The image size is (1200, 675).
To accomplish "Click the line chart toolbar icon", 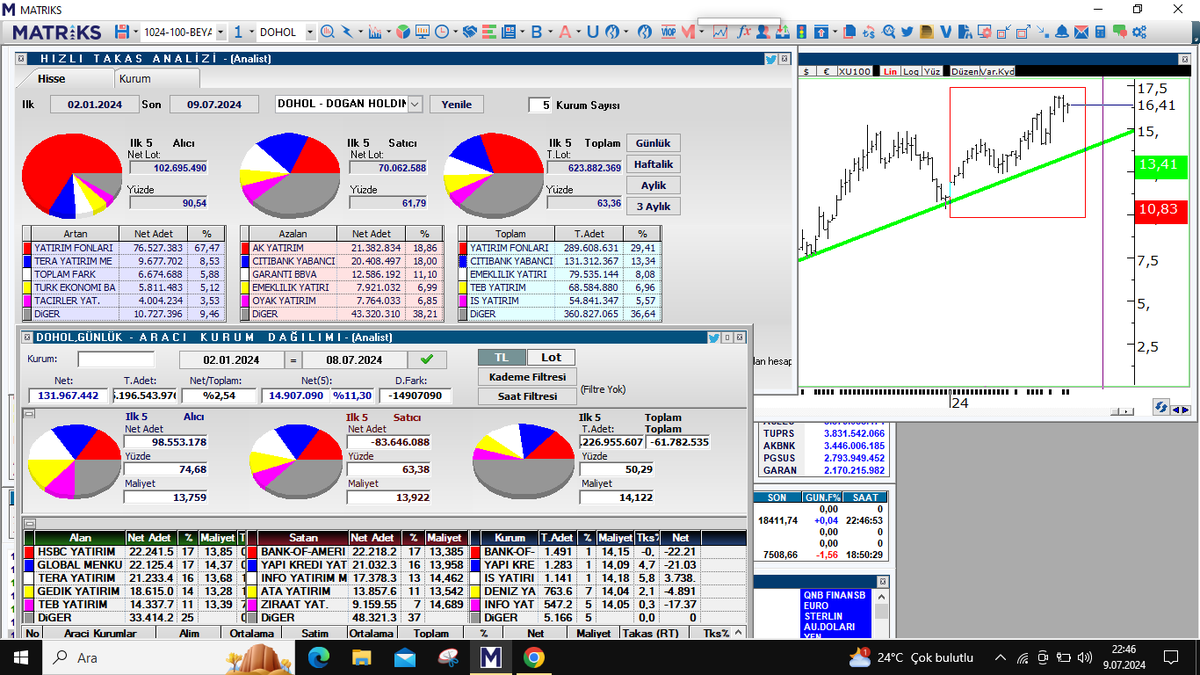I will click(x=720, y=32).
